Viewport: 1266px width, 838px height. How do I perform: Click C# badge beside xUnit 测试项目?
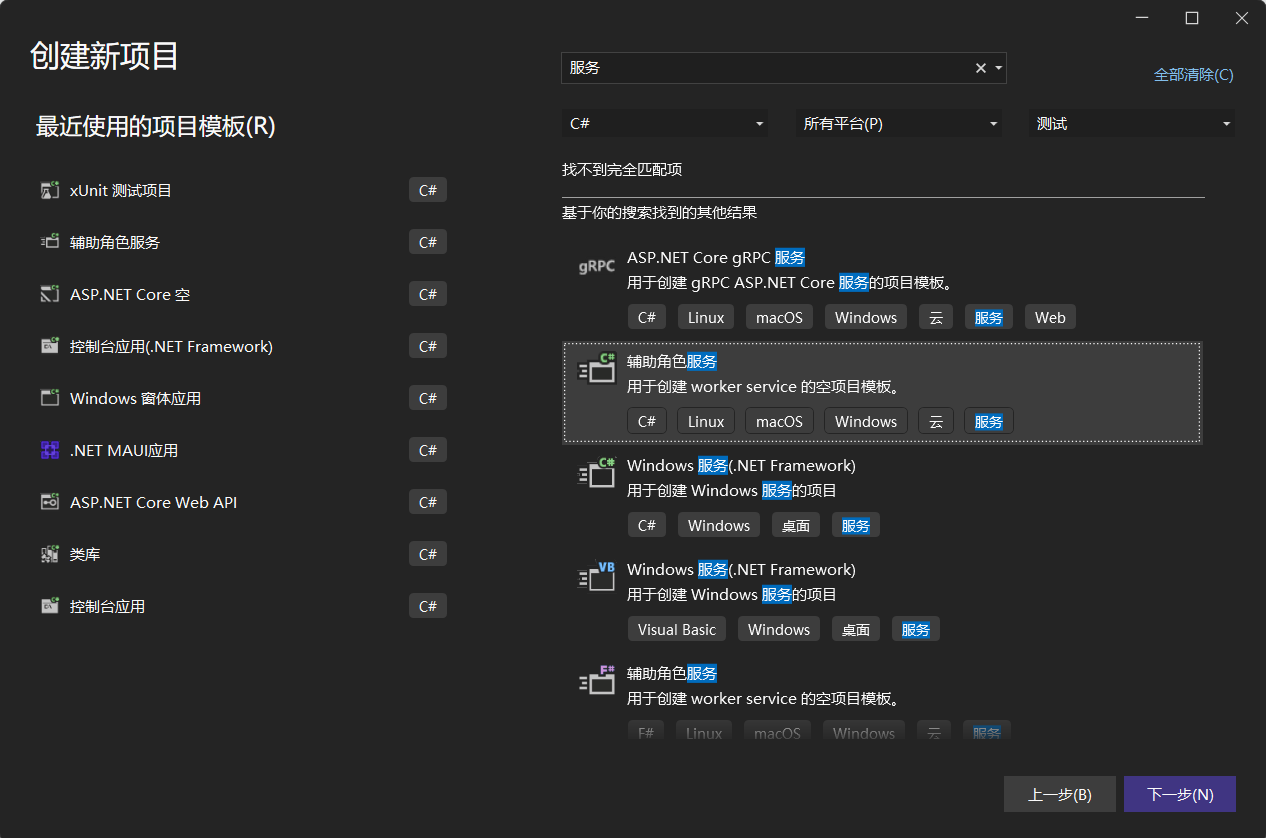coord(428,190)
